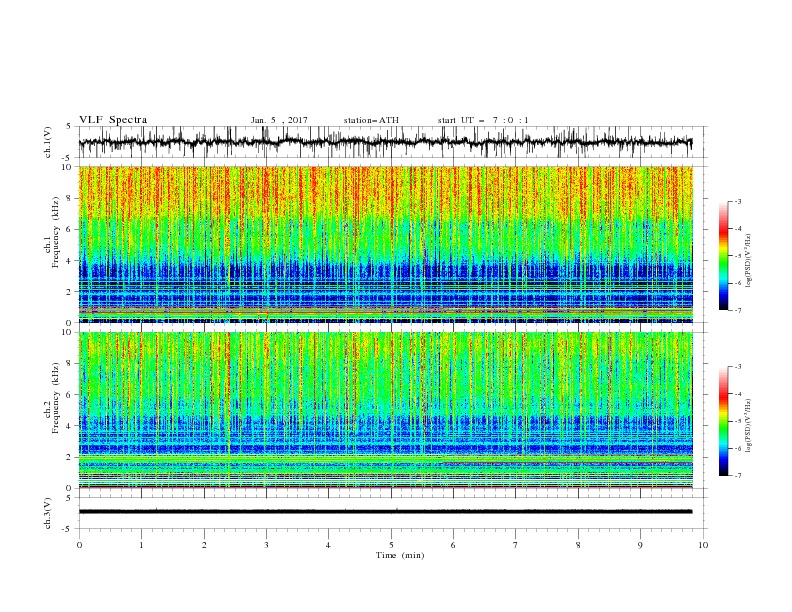Viewport: 792px width, 612px height.
Task: Select the "start UT = 7 :0 :1" text
Action: tap(483, 120)
